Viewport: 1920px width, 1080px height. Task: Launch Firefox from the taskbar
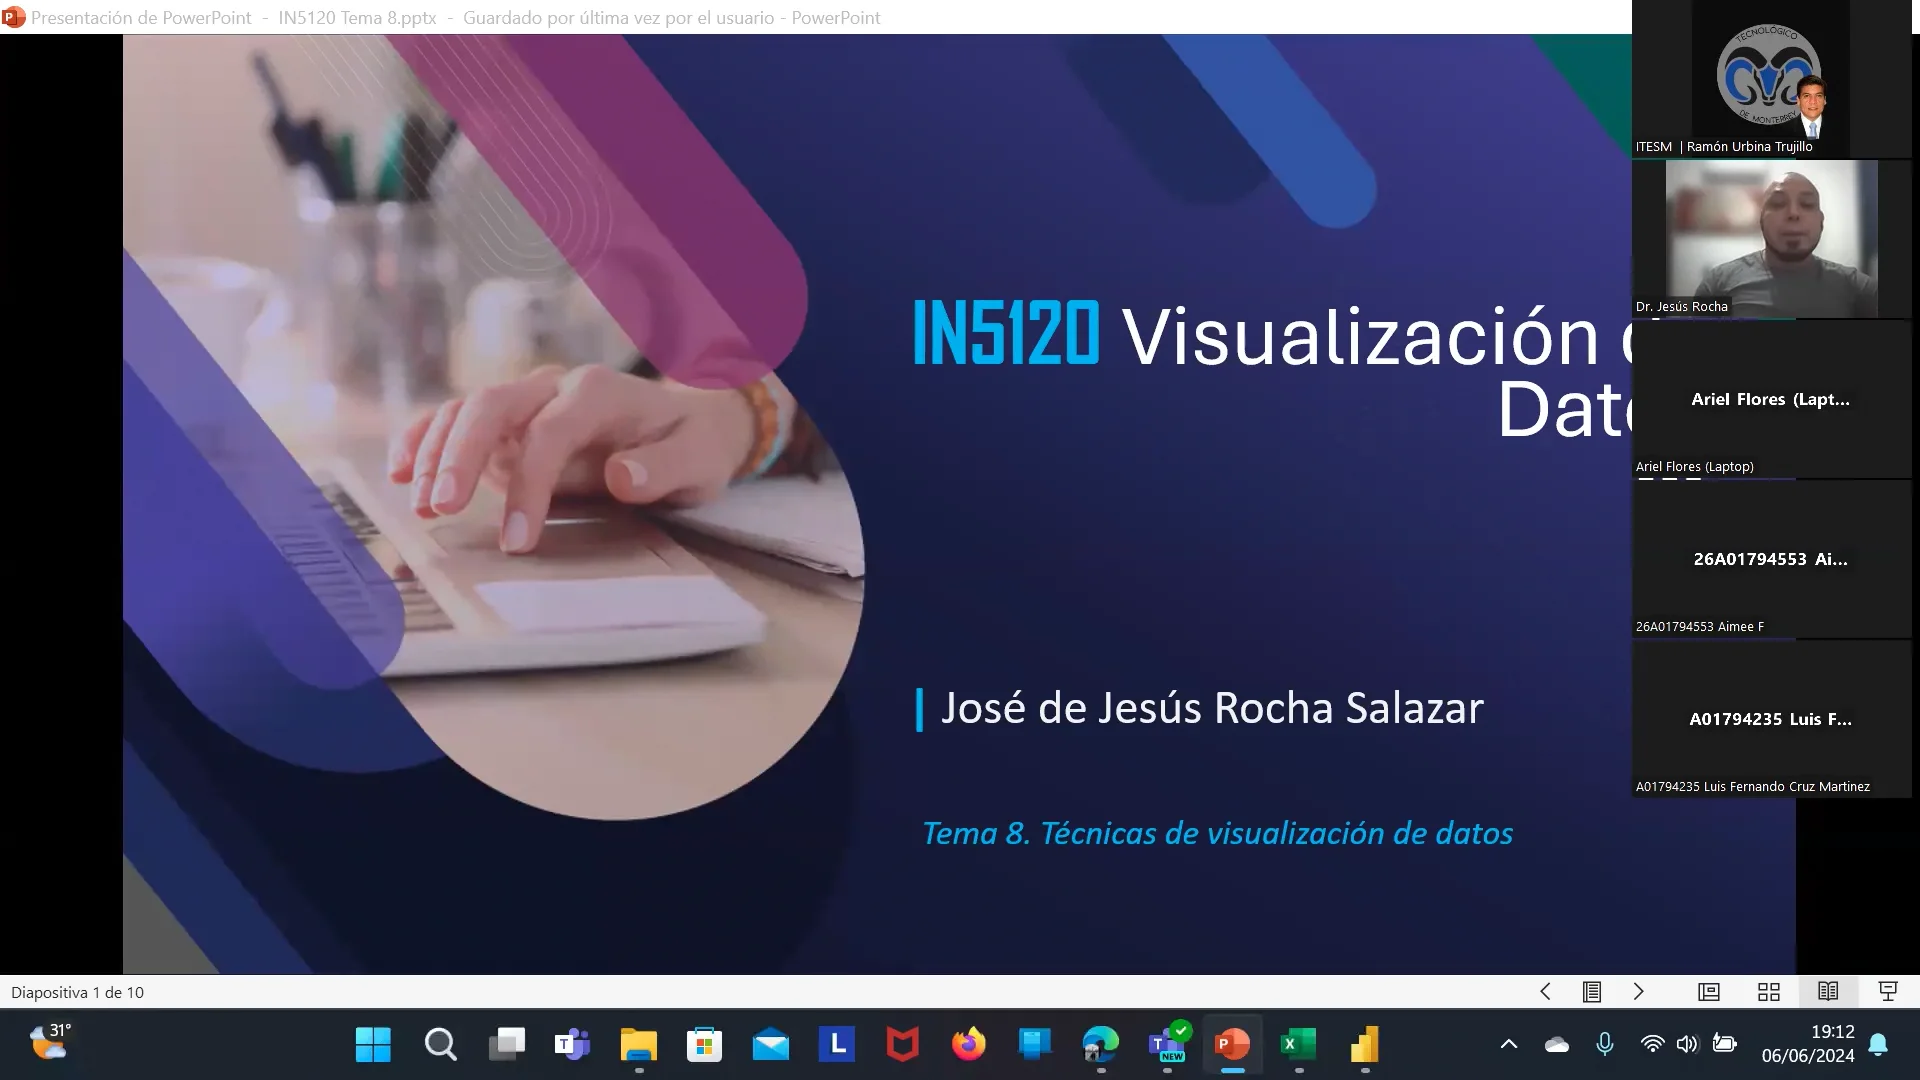[x=968, y=1044]
